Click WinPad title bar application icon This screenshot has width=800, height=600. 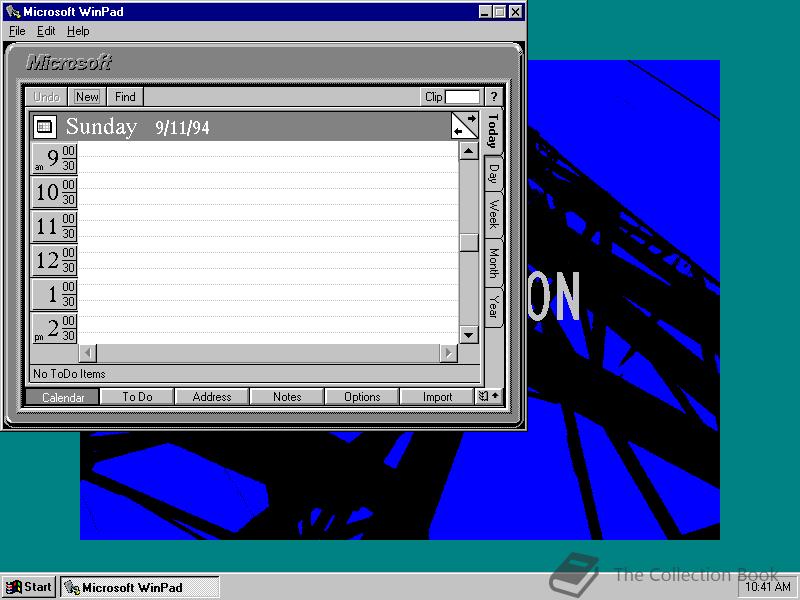pos(13,11)
